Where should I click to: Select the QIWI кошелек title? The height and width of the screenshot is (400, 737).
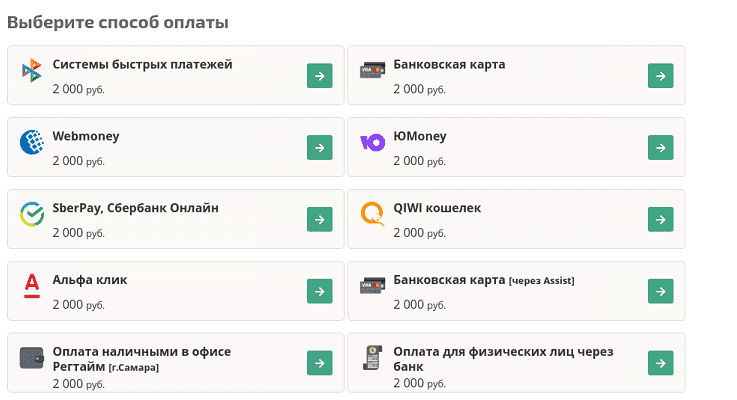[437, 208]
